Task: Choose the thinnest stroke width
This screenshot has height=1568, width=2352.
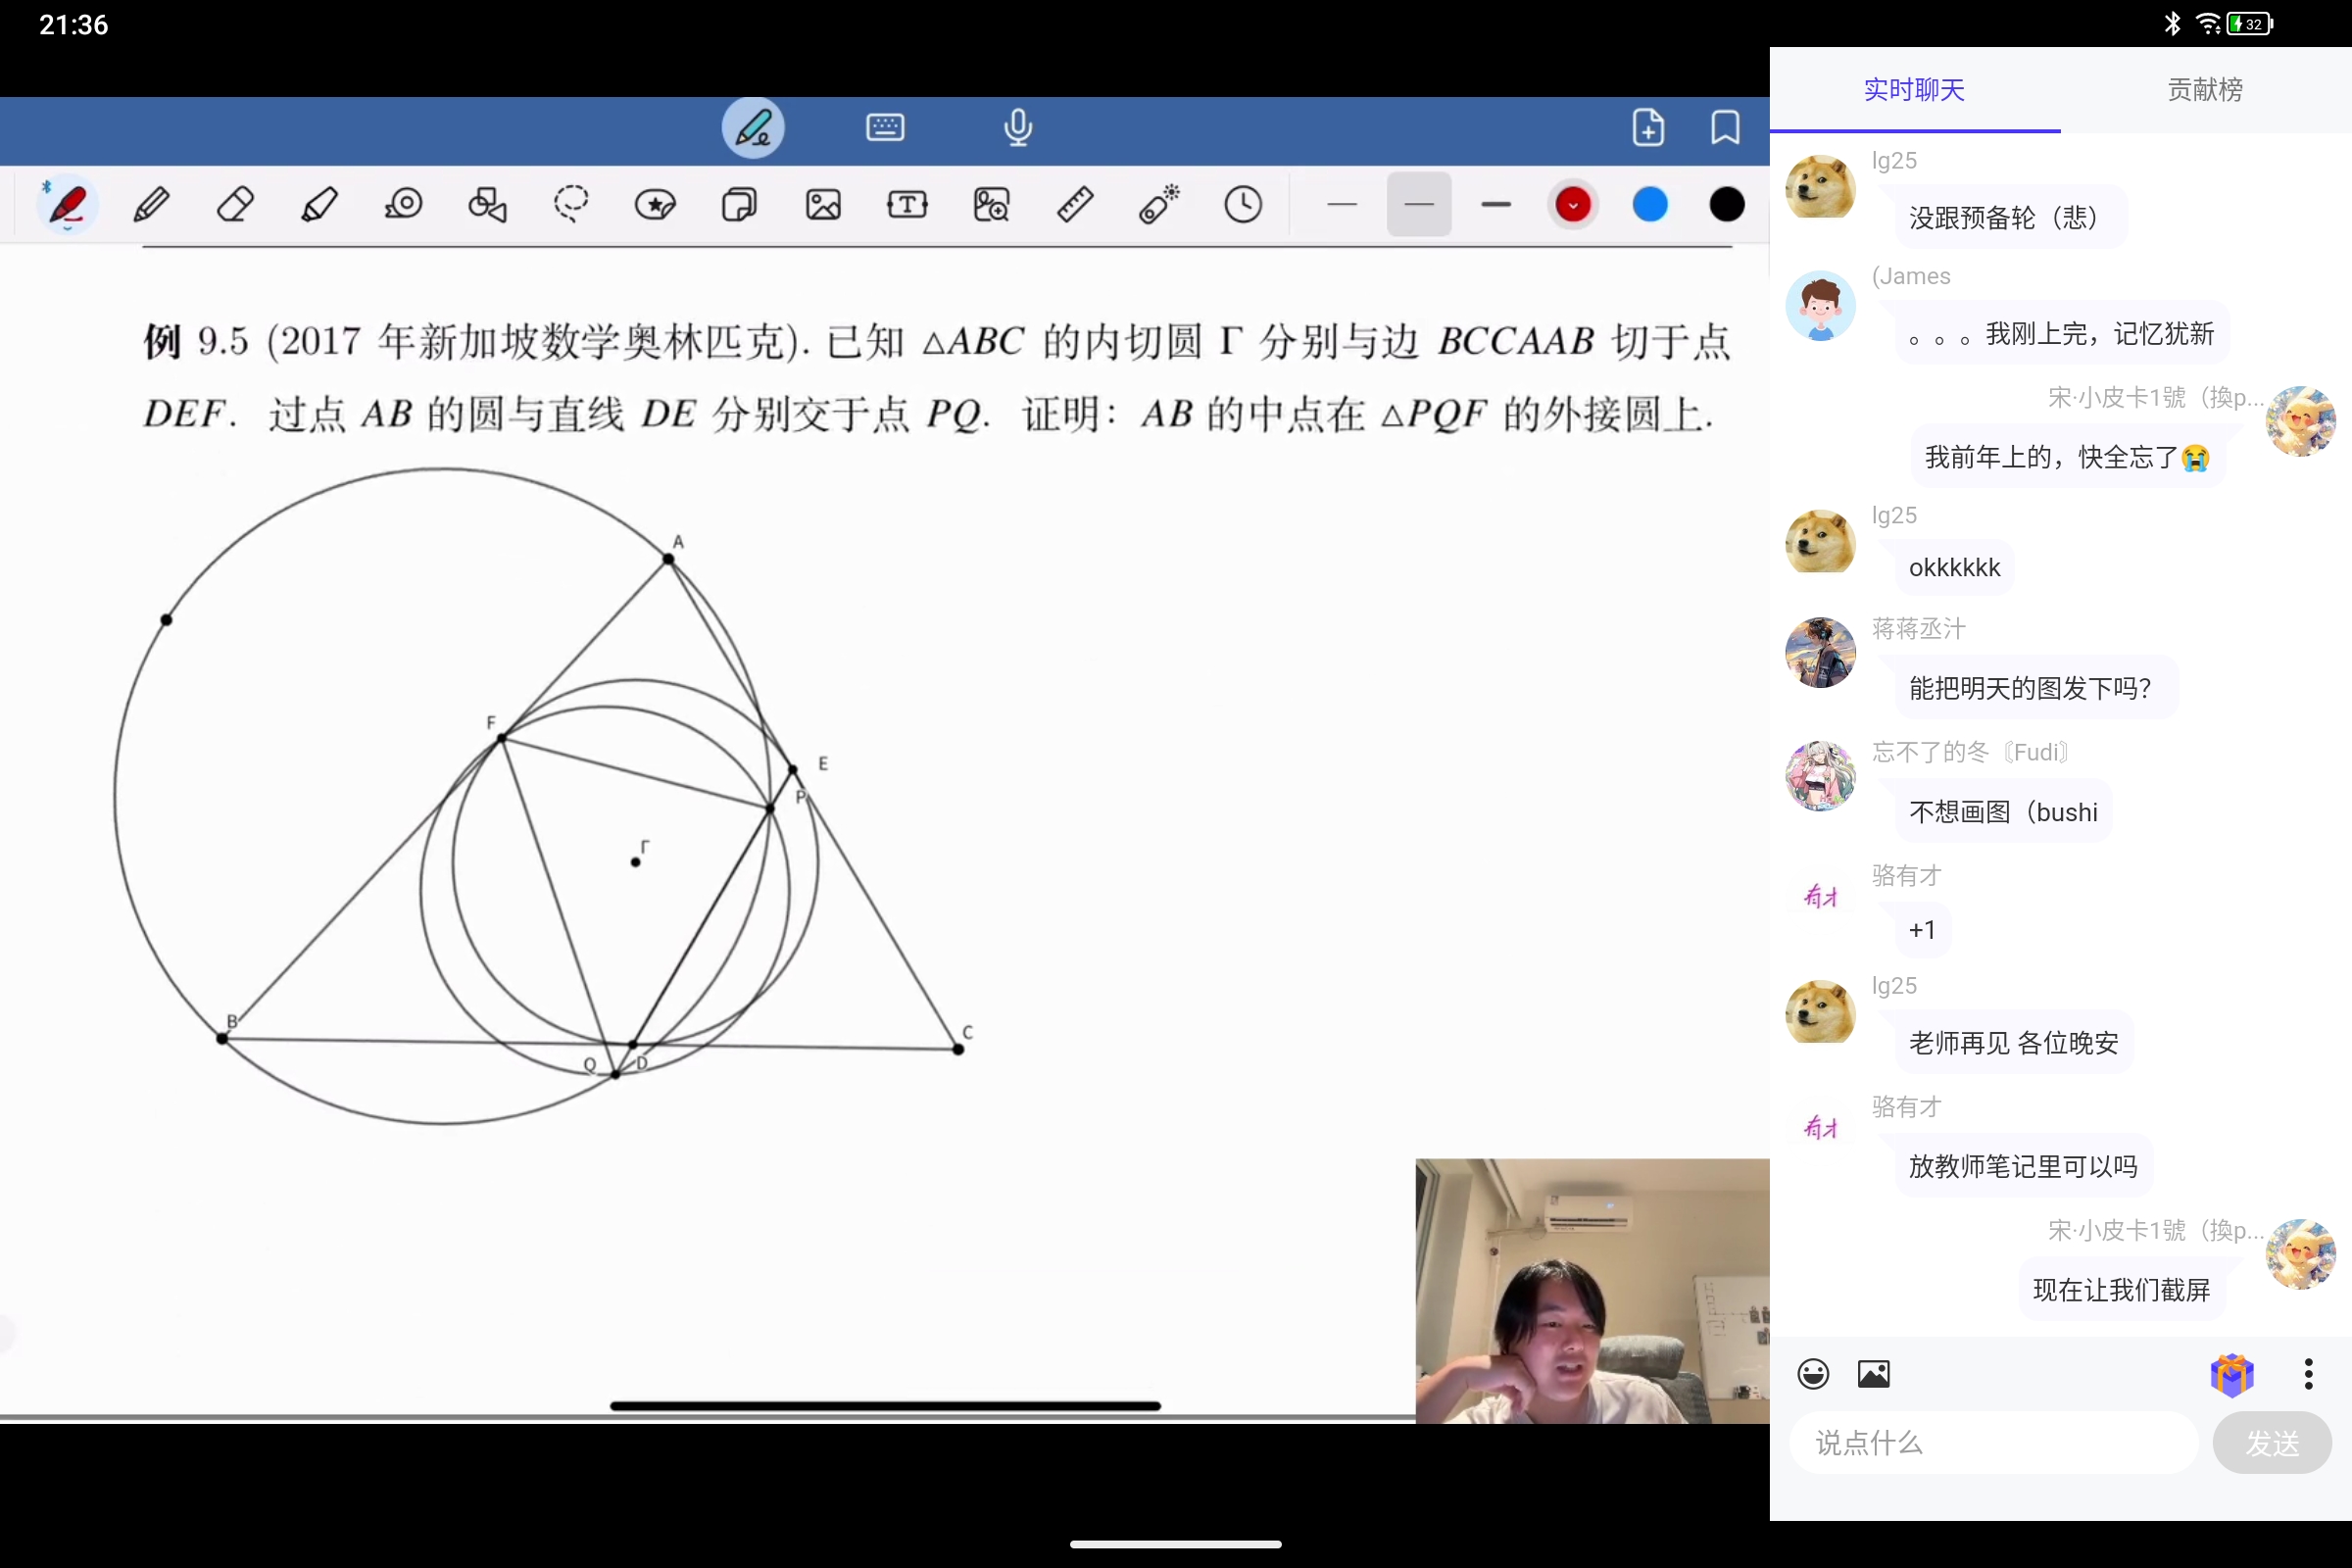Action: tap(1342, 204)
